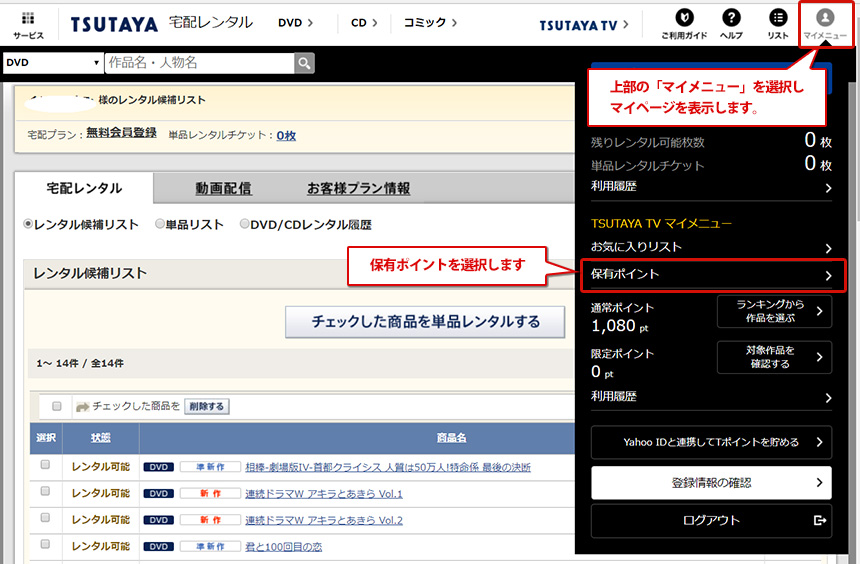Open 君と100回目の恋 title link
The height and width of the screenshot is (564, 860).
pos(284,547)
